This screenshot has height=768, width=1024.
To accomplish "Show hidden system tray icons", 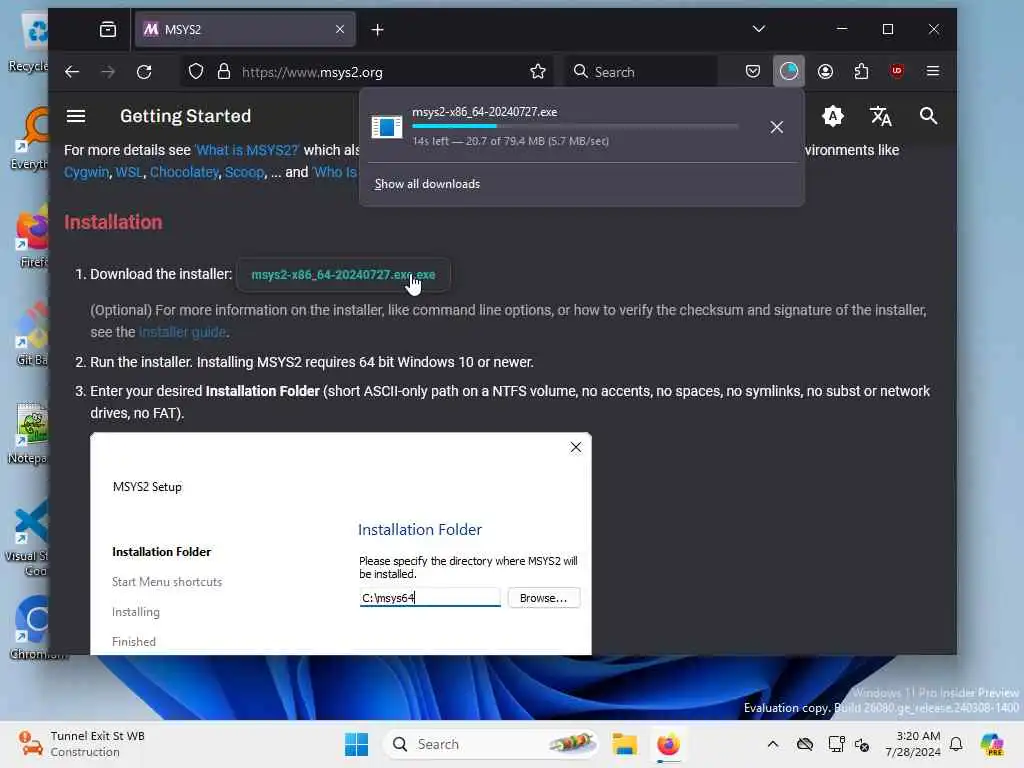I will (773, 744).
